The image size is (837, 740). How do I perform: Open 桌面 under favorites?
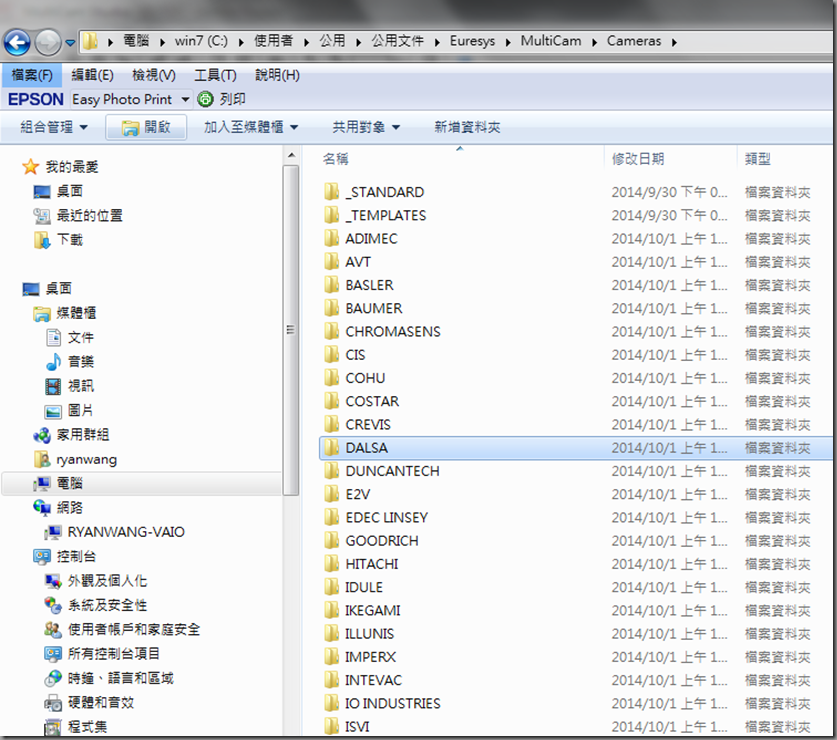point(69,191)
